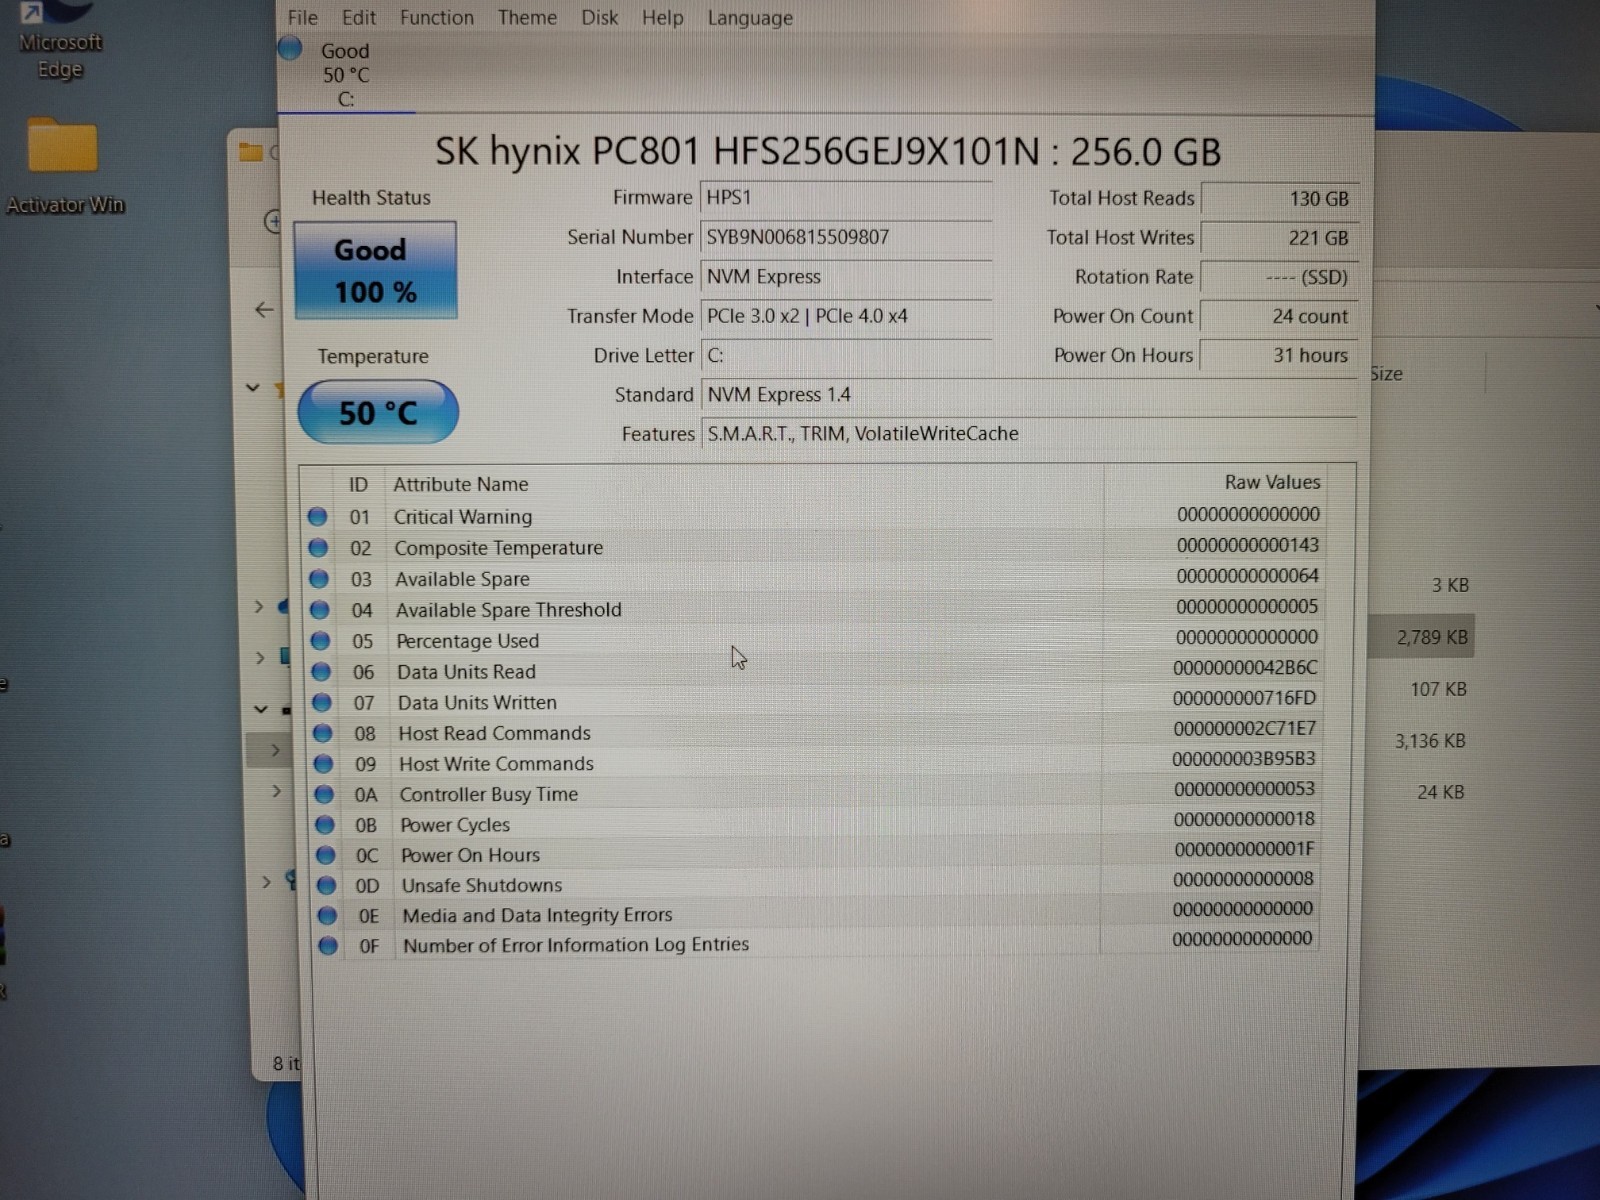Screen dimensions: 1600x1200
Task: Click the status dot for Controller Busy Time
Action: click(x=324, y=794)
